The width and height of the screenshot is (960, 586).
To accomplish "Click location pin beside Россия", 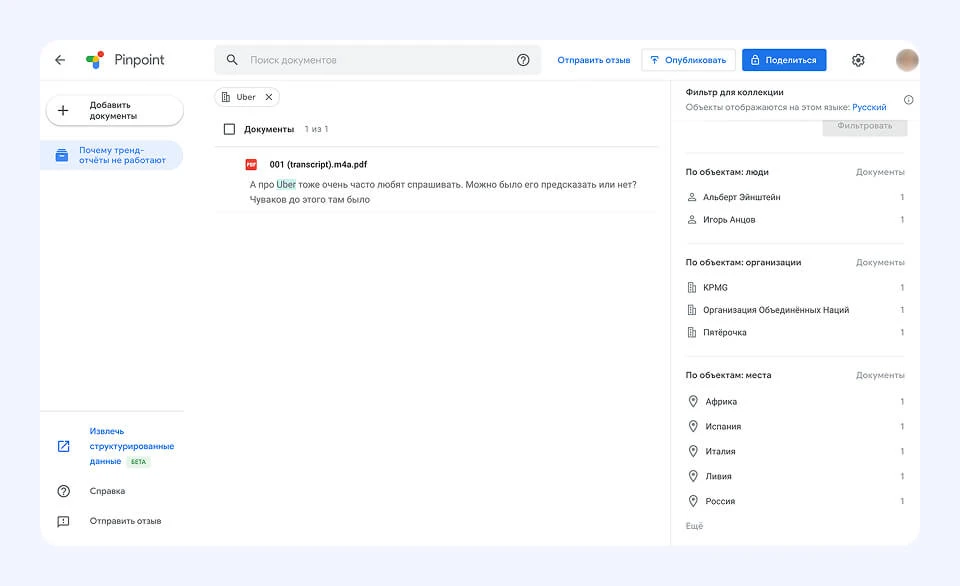I will tap(693, 501).
